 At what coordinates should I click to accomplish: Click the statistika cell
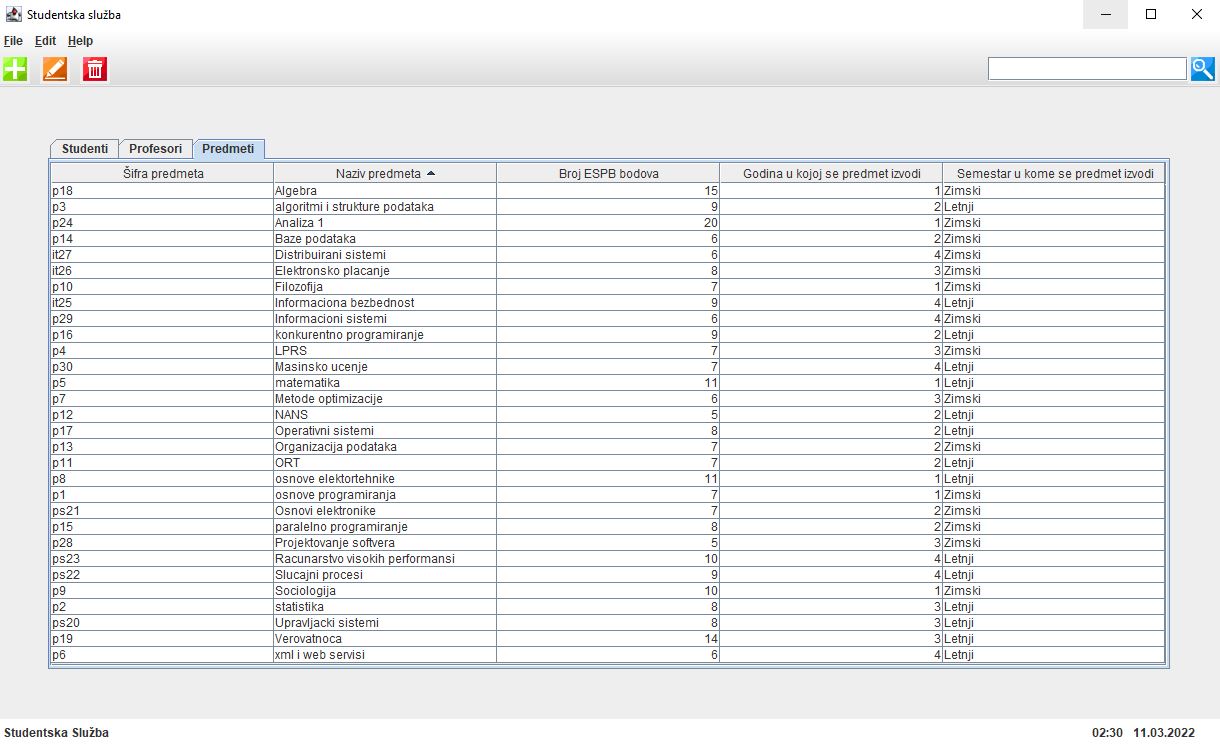point(385,607)
